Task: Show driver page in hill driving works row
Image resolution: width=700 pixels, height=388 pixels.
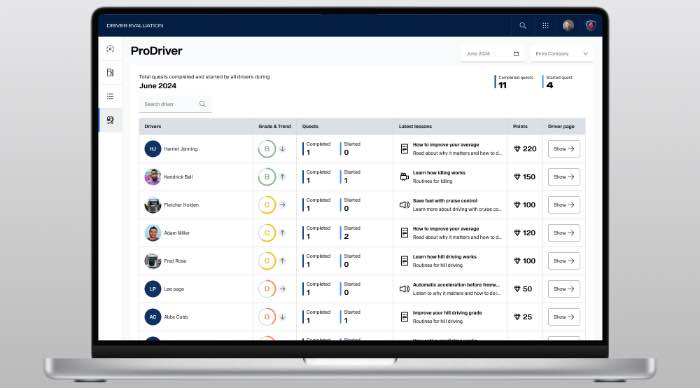Action: coord(564,261)
